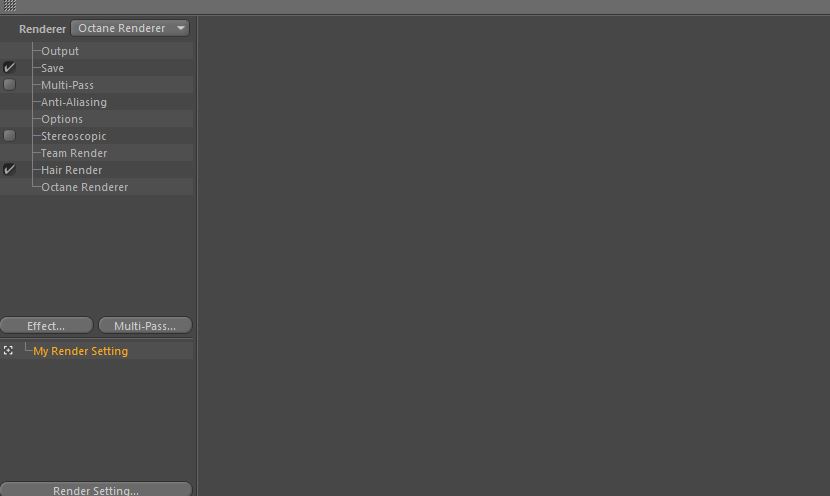Open the Save settings page

52,68
